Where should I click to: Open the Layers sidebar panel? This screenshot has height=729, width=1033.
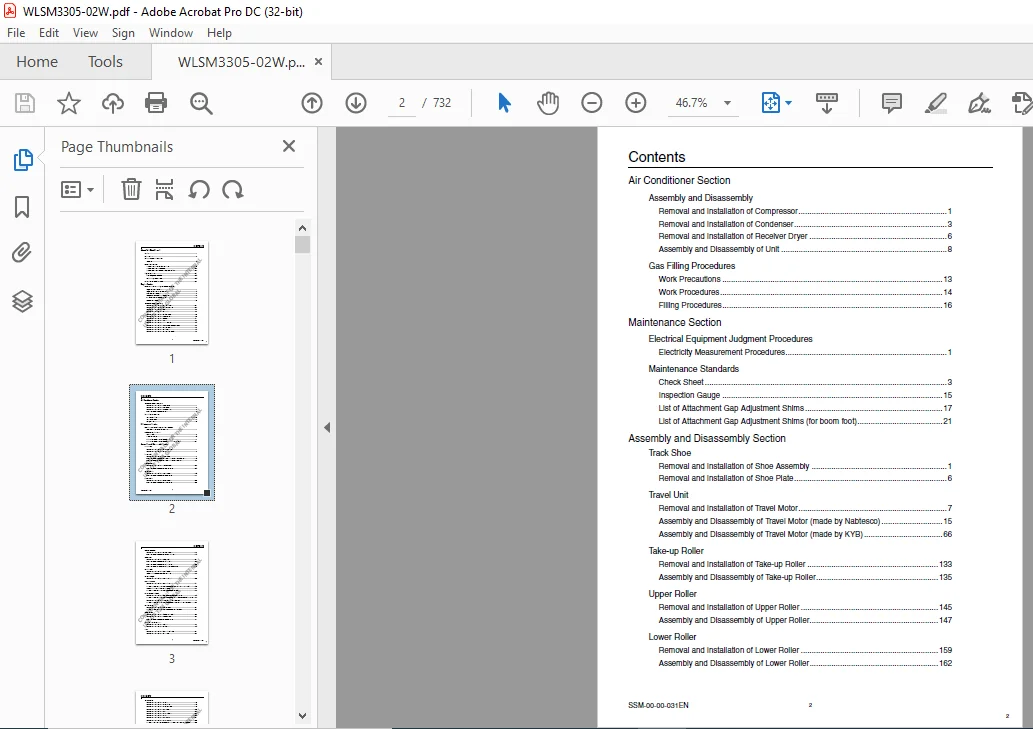(x=22, y=301)
